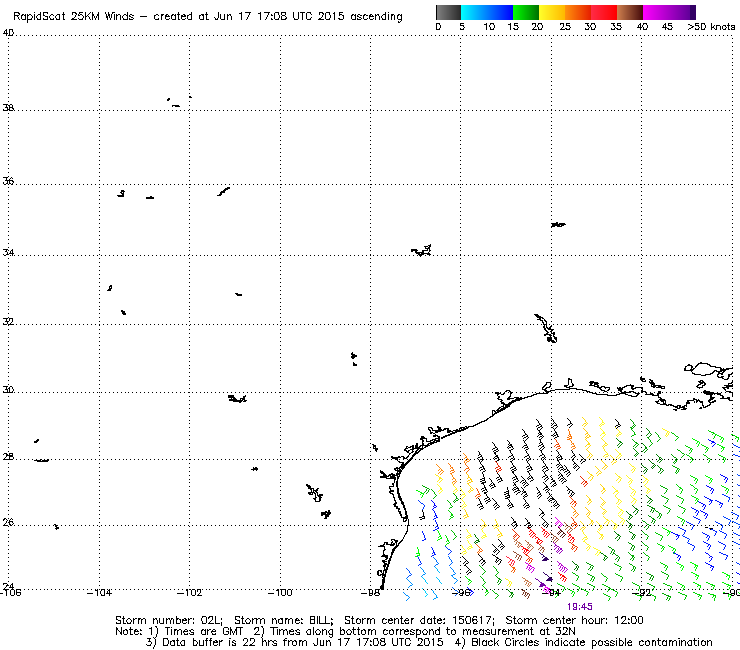Click the legend value '25' label

[565, 27]
